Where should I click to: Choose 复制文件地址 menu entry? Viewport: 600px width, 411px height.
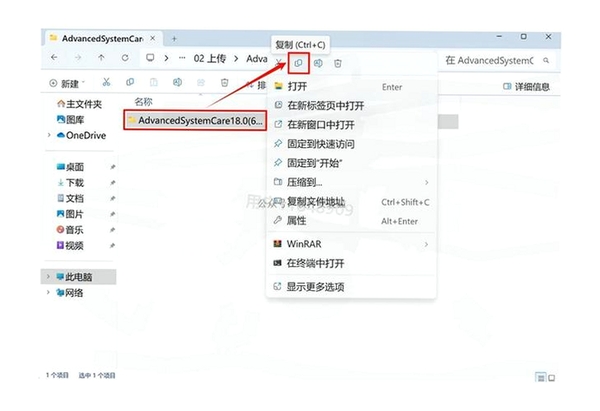pos(351,202)
